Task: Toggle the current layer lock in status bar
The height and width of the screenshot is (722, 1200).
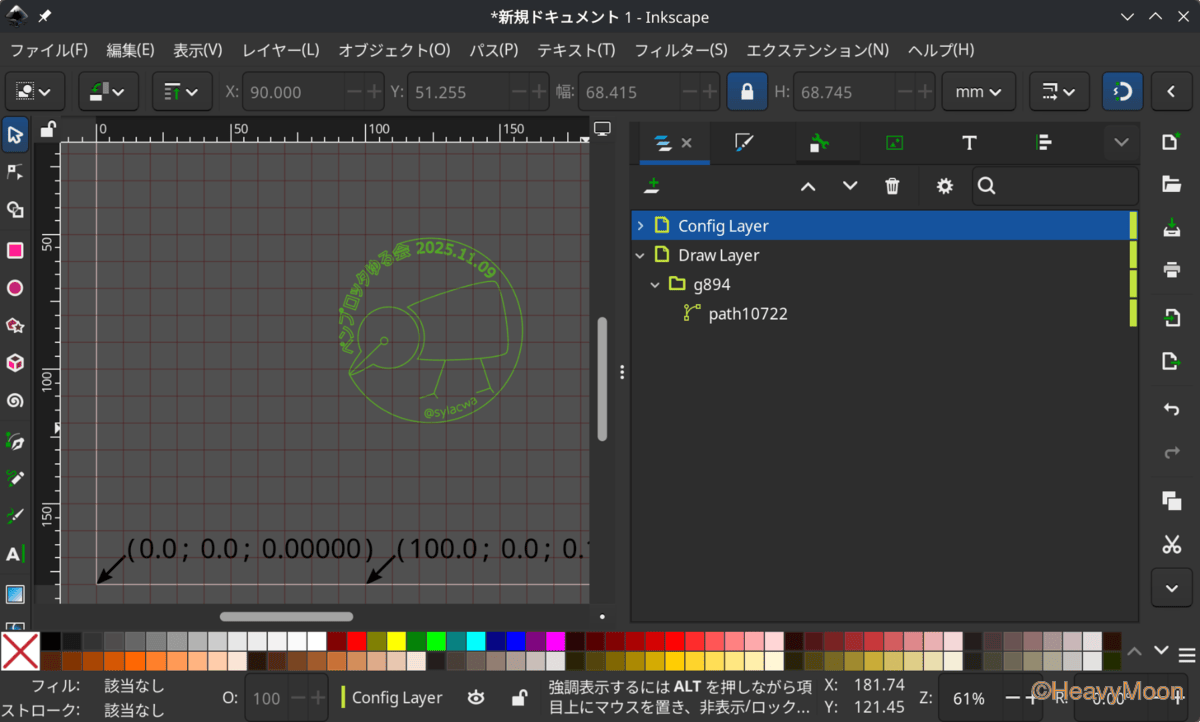Action: (519, 698)
